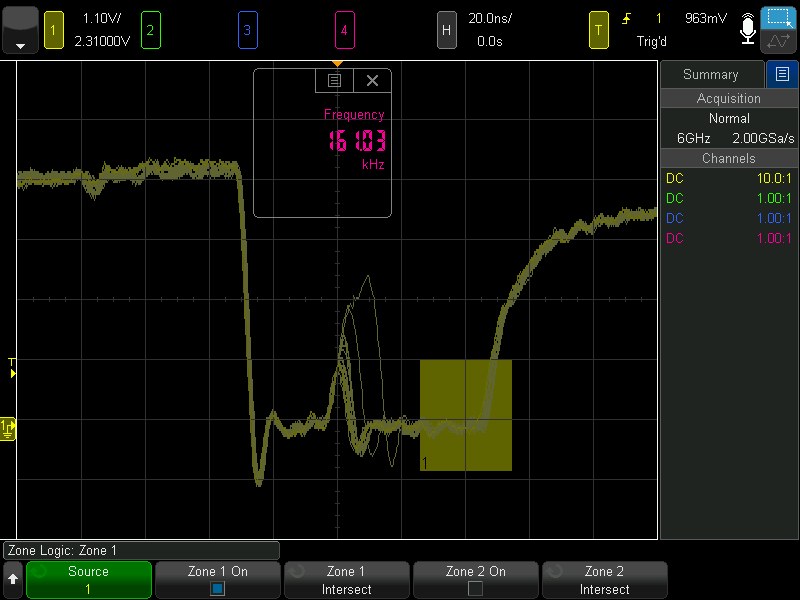Click the trigger level T marker
The image size is (800, 600).
pos(12,368)
